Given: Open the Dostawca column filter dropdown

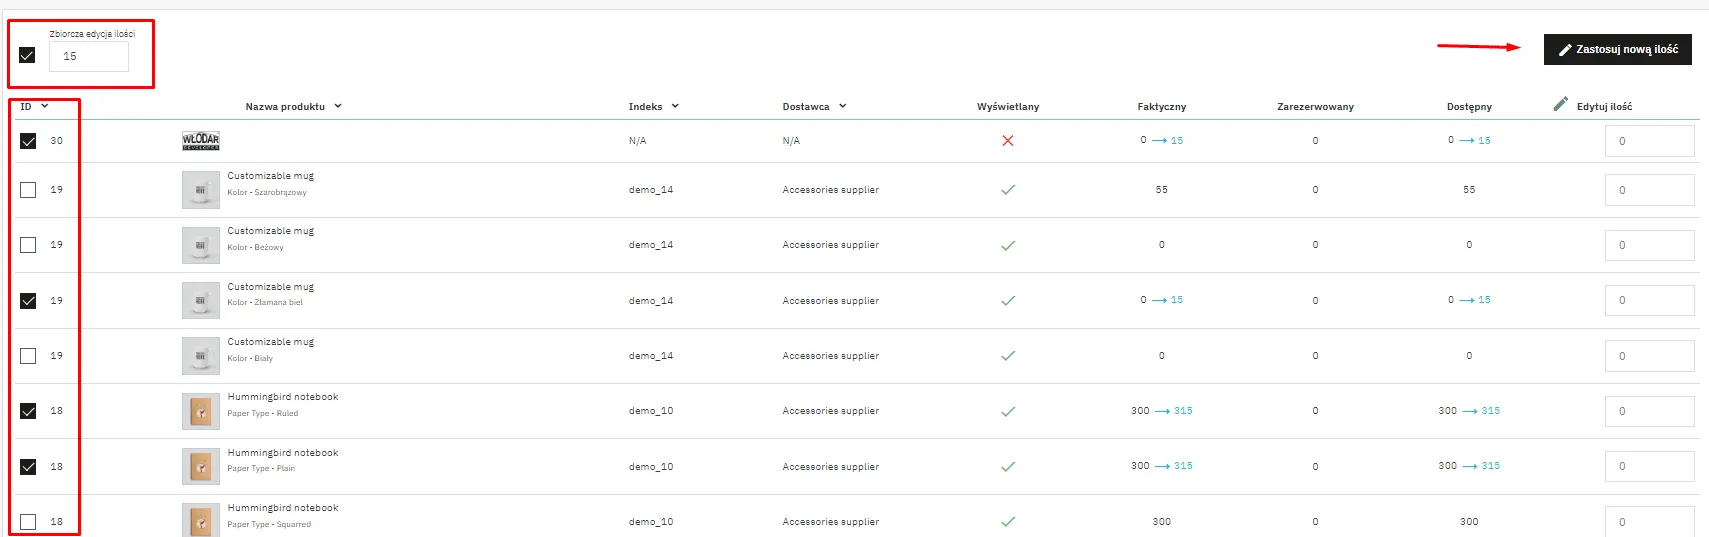Looking at the screenshot, I should [842, 106].
